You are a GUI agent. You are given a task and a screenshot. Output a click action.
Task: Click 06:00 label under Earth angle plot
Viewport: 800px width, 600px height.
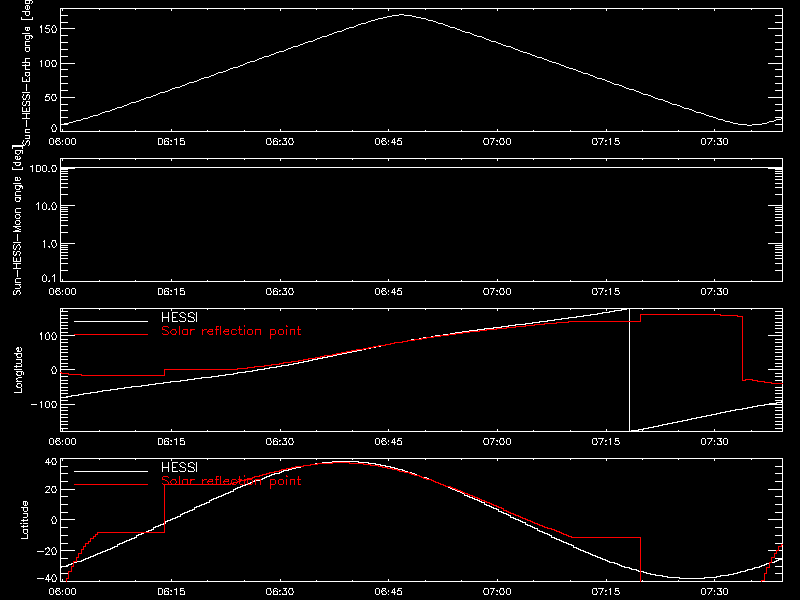point(62,142)
